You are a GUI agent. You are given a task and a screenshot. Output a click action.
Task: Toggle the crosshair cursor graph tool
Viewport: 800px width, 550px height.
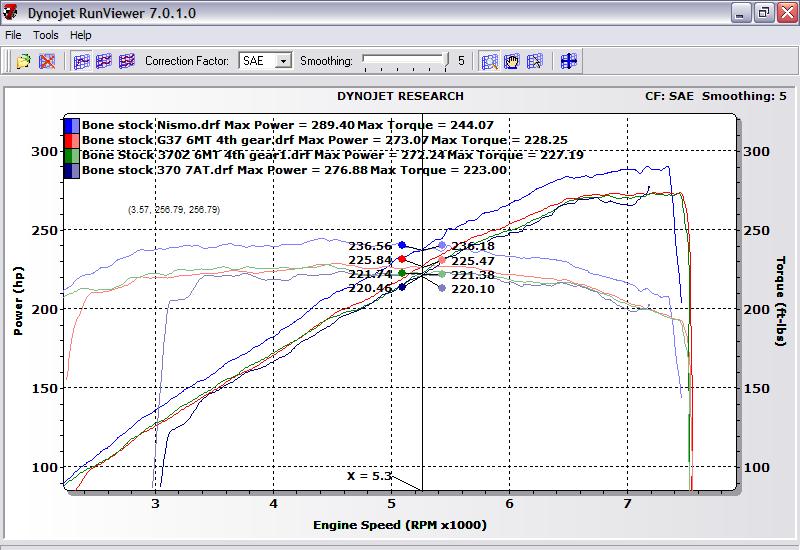[x=568, y=61]
